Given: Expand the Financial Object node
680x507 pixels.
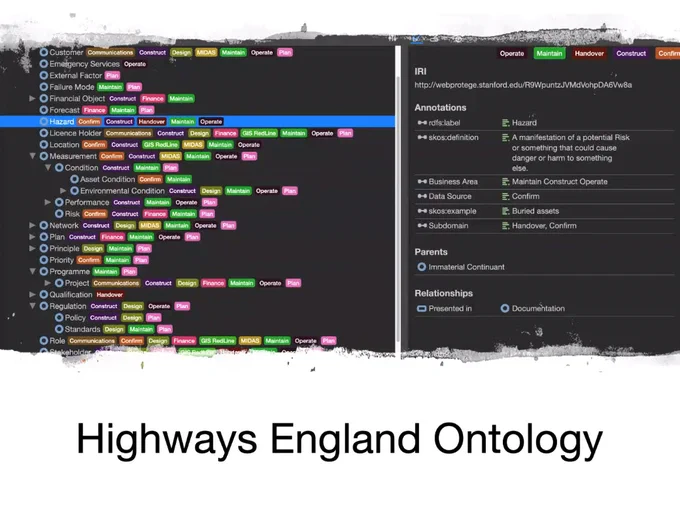Looking at the screenshot, I should [32, 98].
